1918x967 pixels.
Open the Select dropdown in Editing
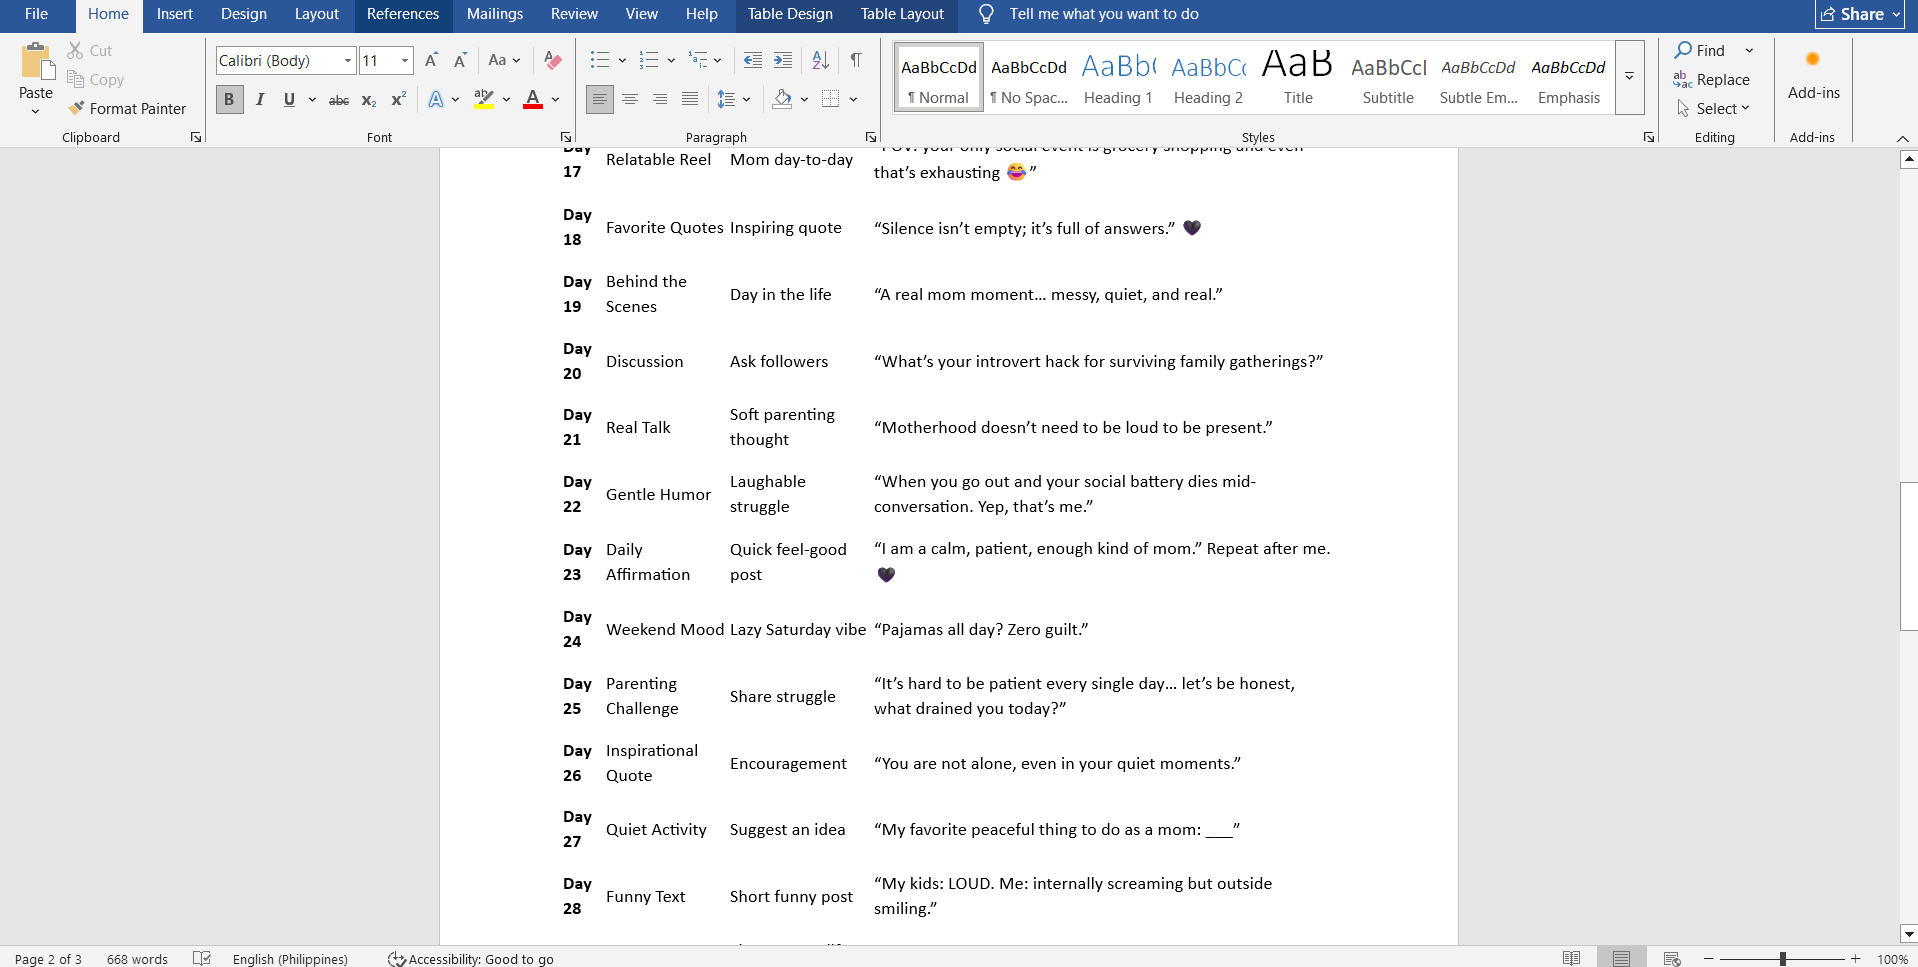(x=1714, y=108)
